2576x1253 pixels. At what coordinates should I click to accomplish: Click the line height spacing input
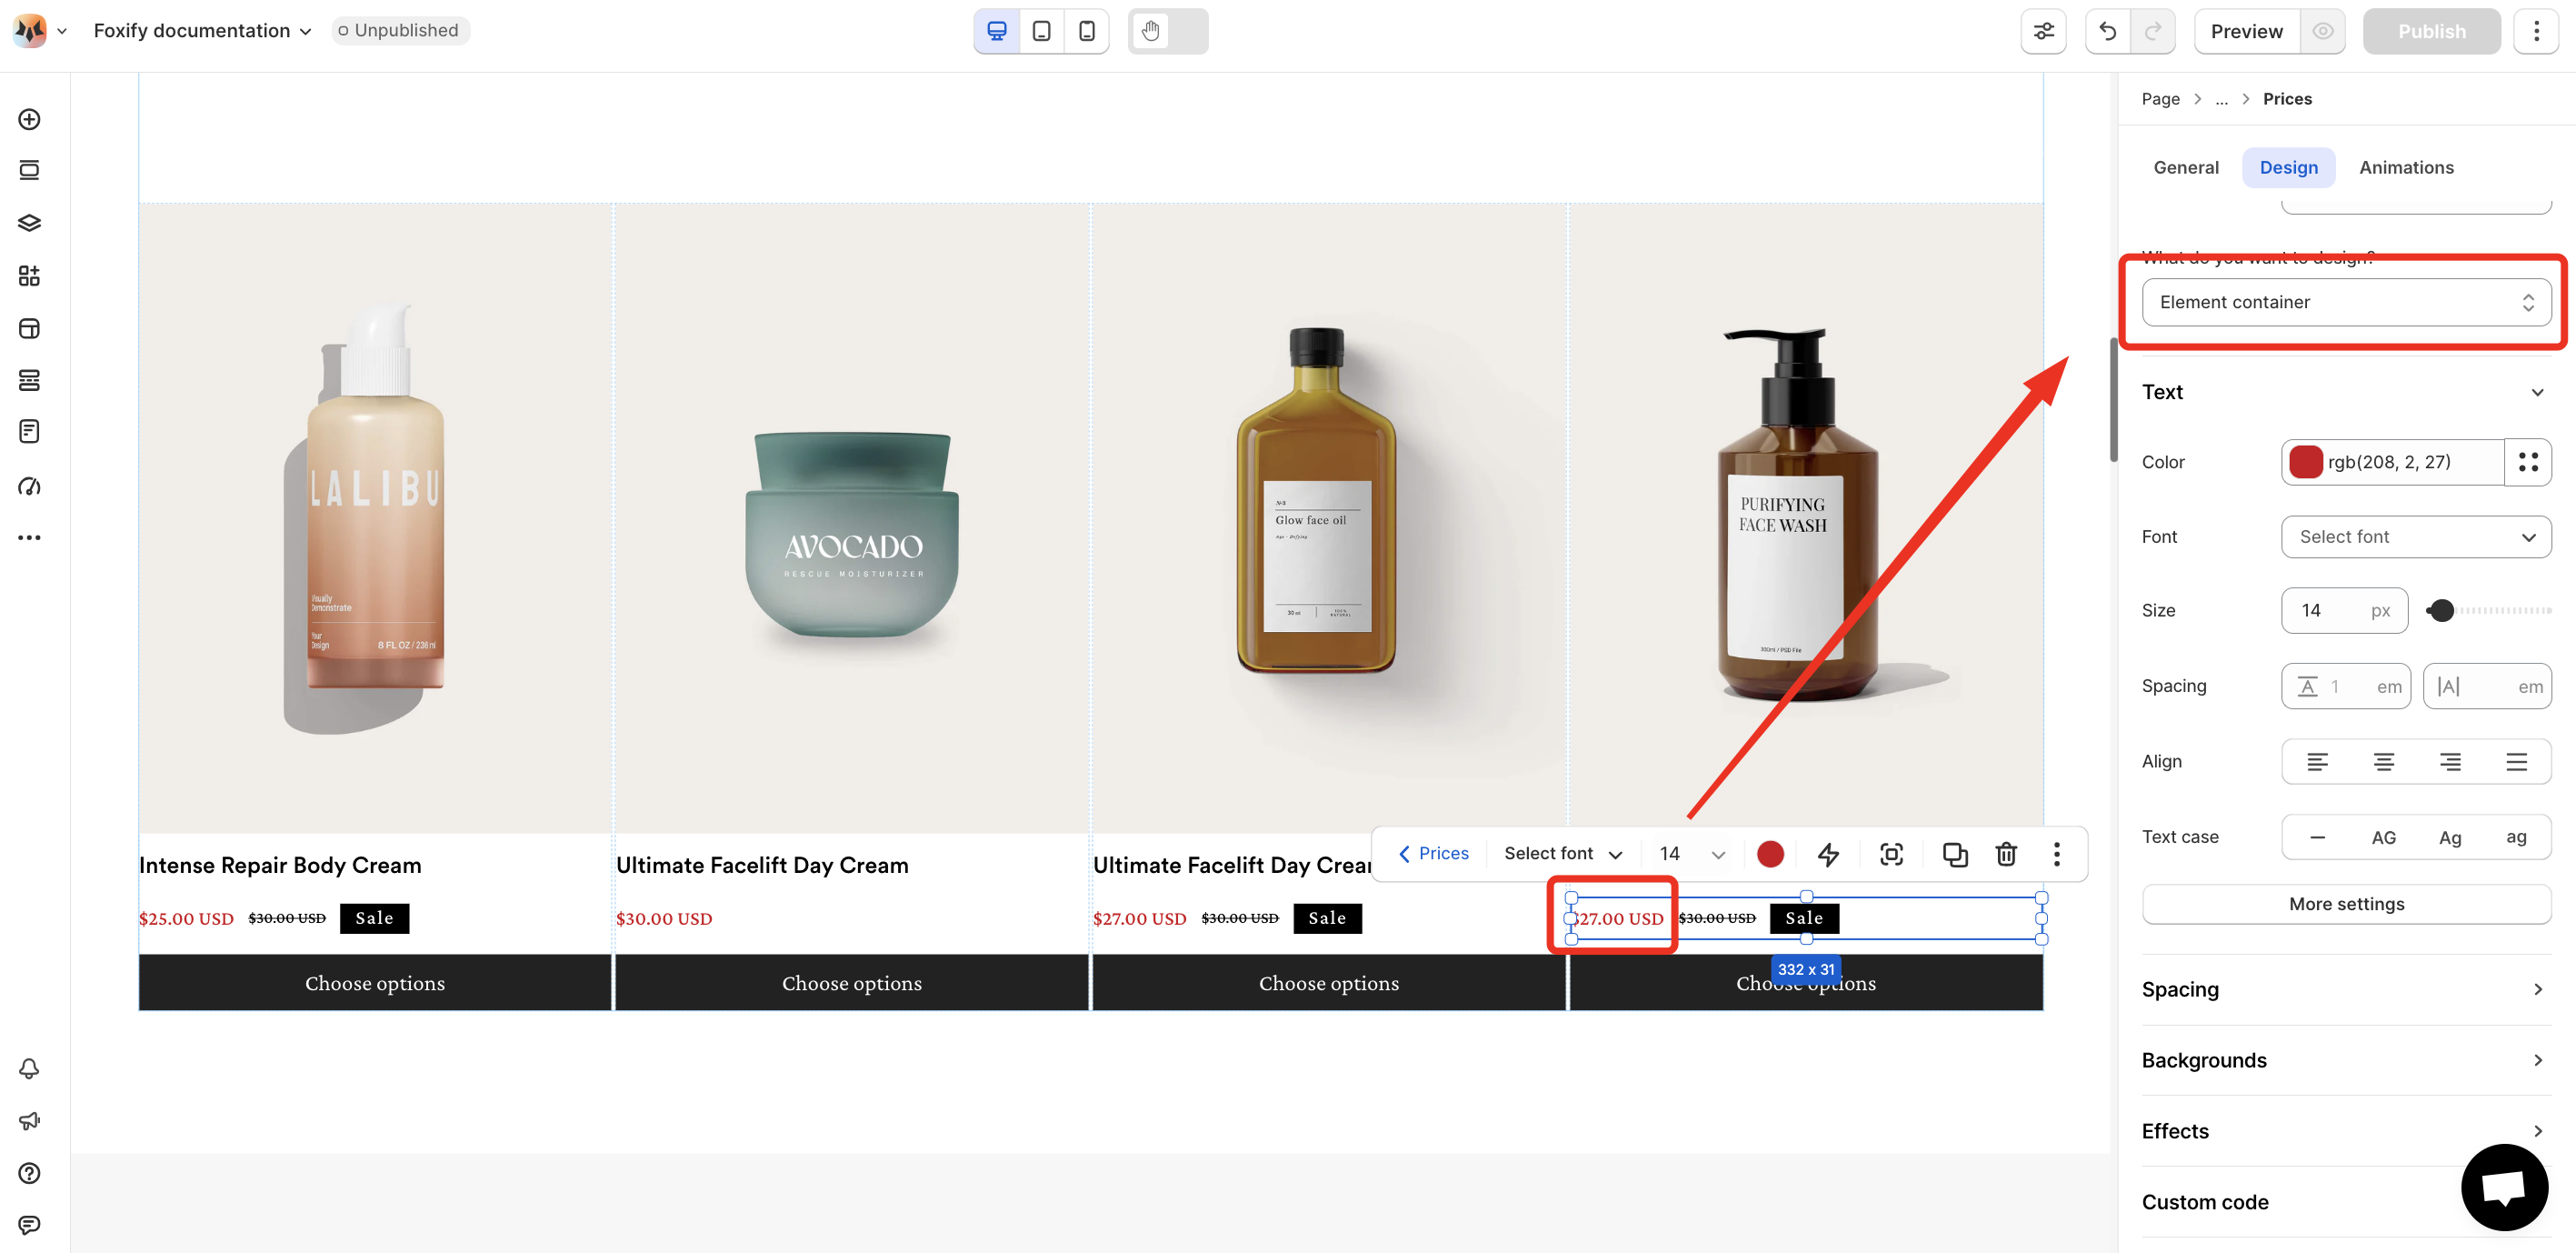[x=2346, y=687]
